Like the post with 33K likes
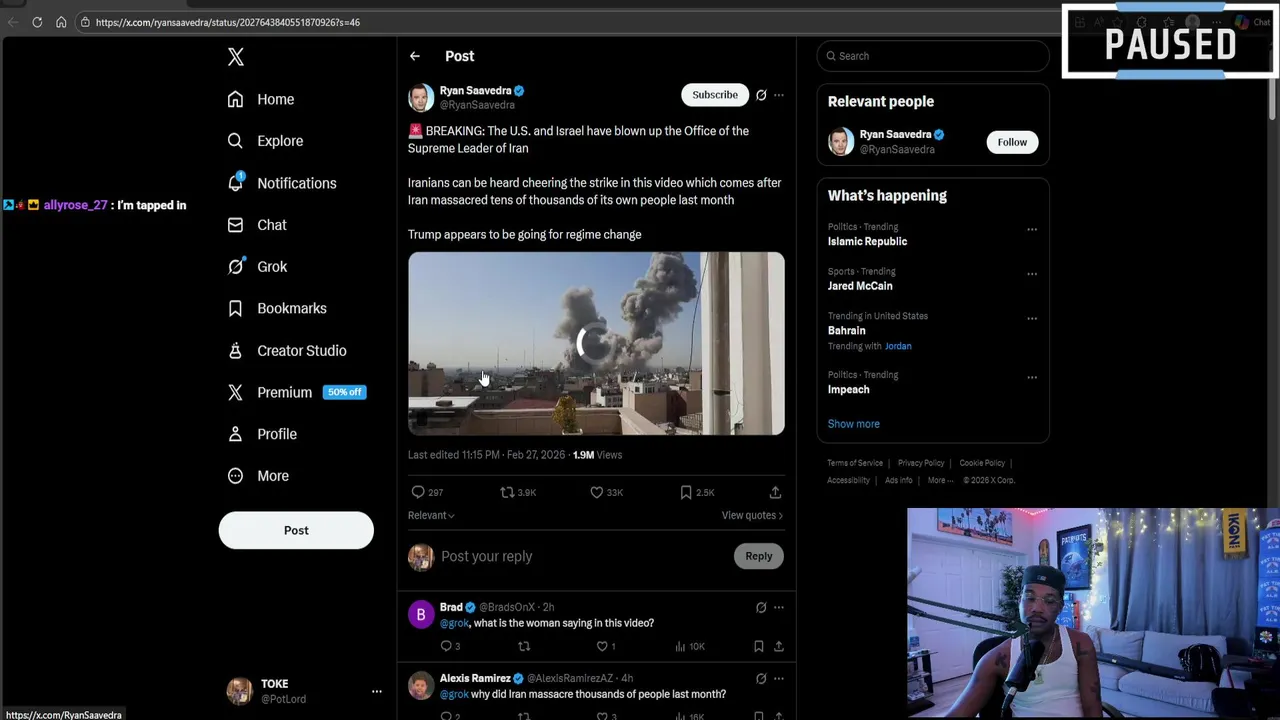Image resolution: width=1280 pixels, height=720 pixels. tap(606, 492)
